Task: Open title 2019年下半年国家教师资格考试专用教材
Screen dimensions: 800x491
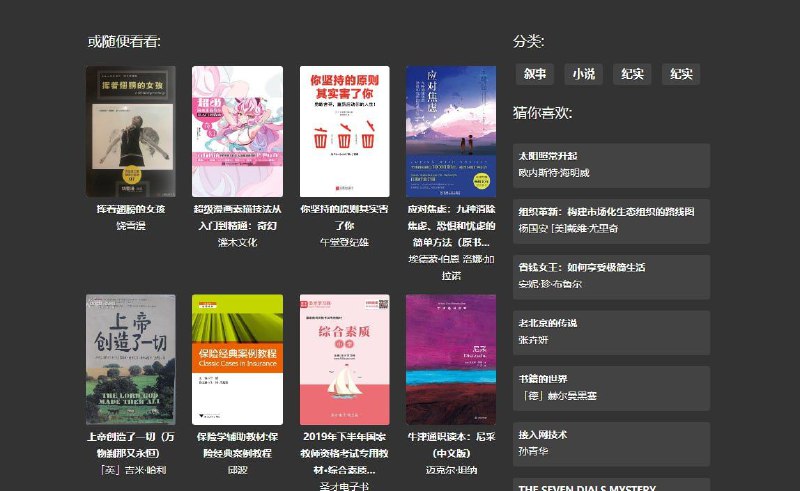Action: pos(344,453)
